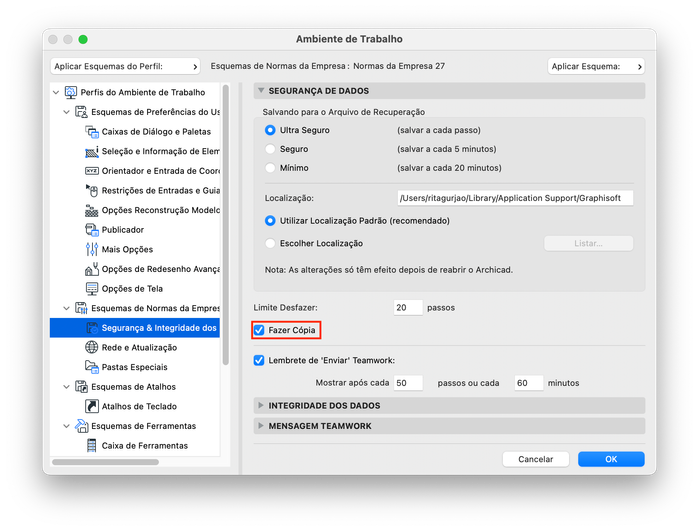This screenshot has height=531, width=699.
Task: Click the Restrições de Entradas e Guias icon
Action: (x=92, y=190)
